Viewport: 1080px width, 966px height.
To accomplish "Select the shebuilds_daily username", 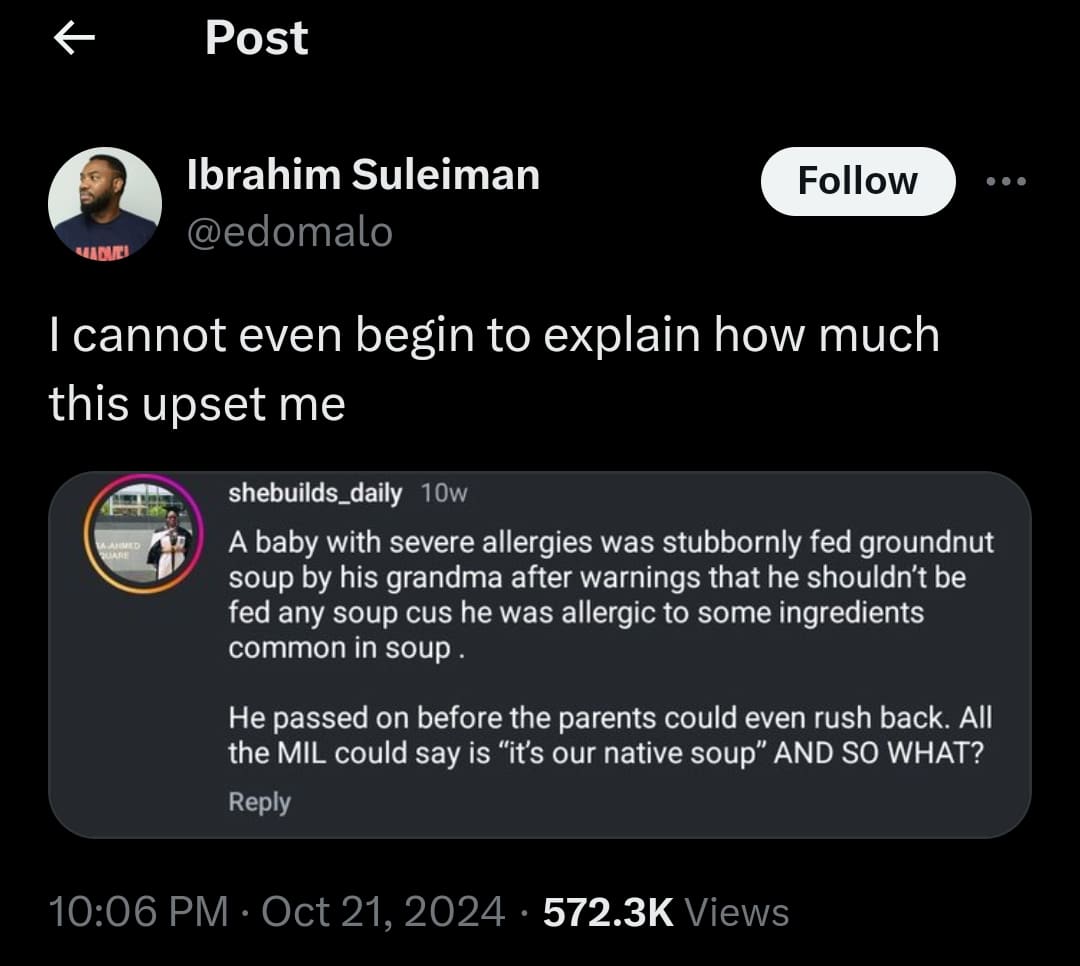I will pos(315,493).
